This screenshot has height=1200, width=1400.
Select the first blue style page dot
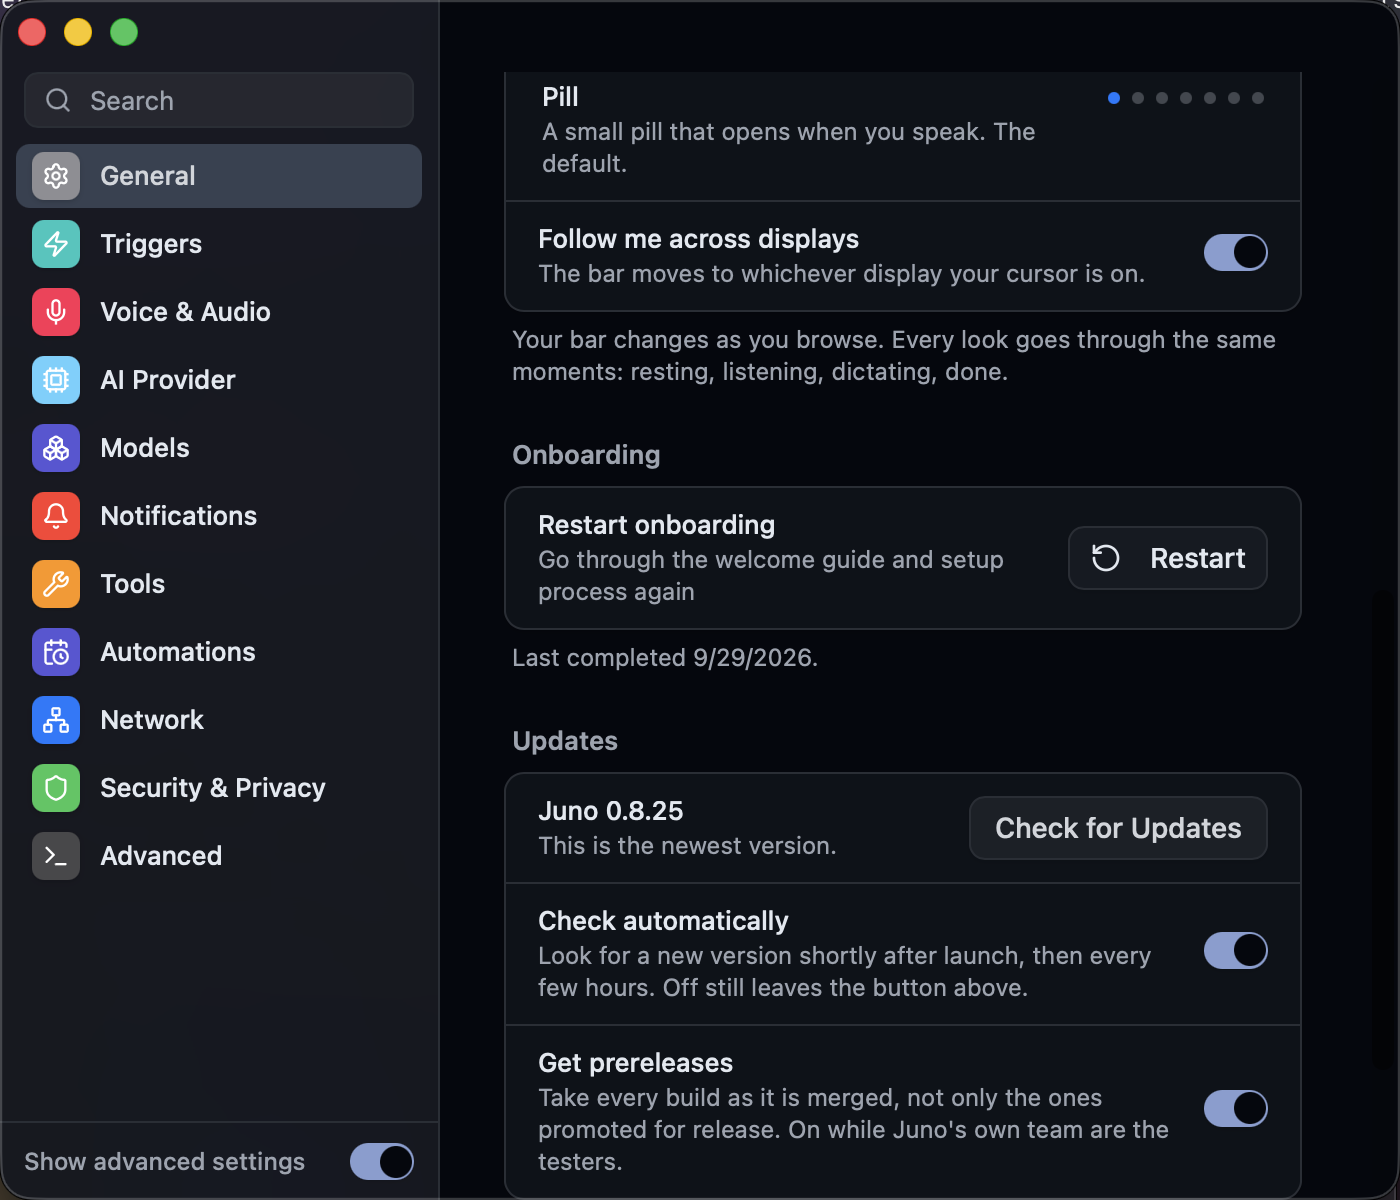tap(1114, 98)
